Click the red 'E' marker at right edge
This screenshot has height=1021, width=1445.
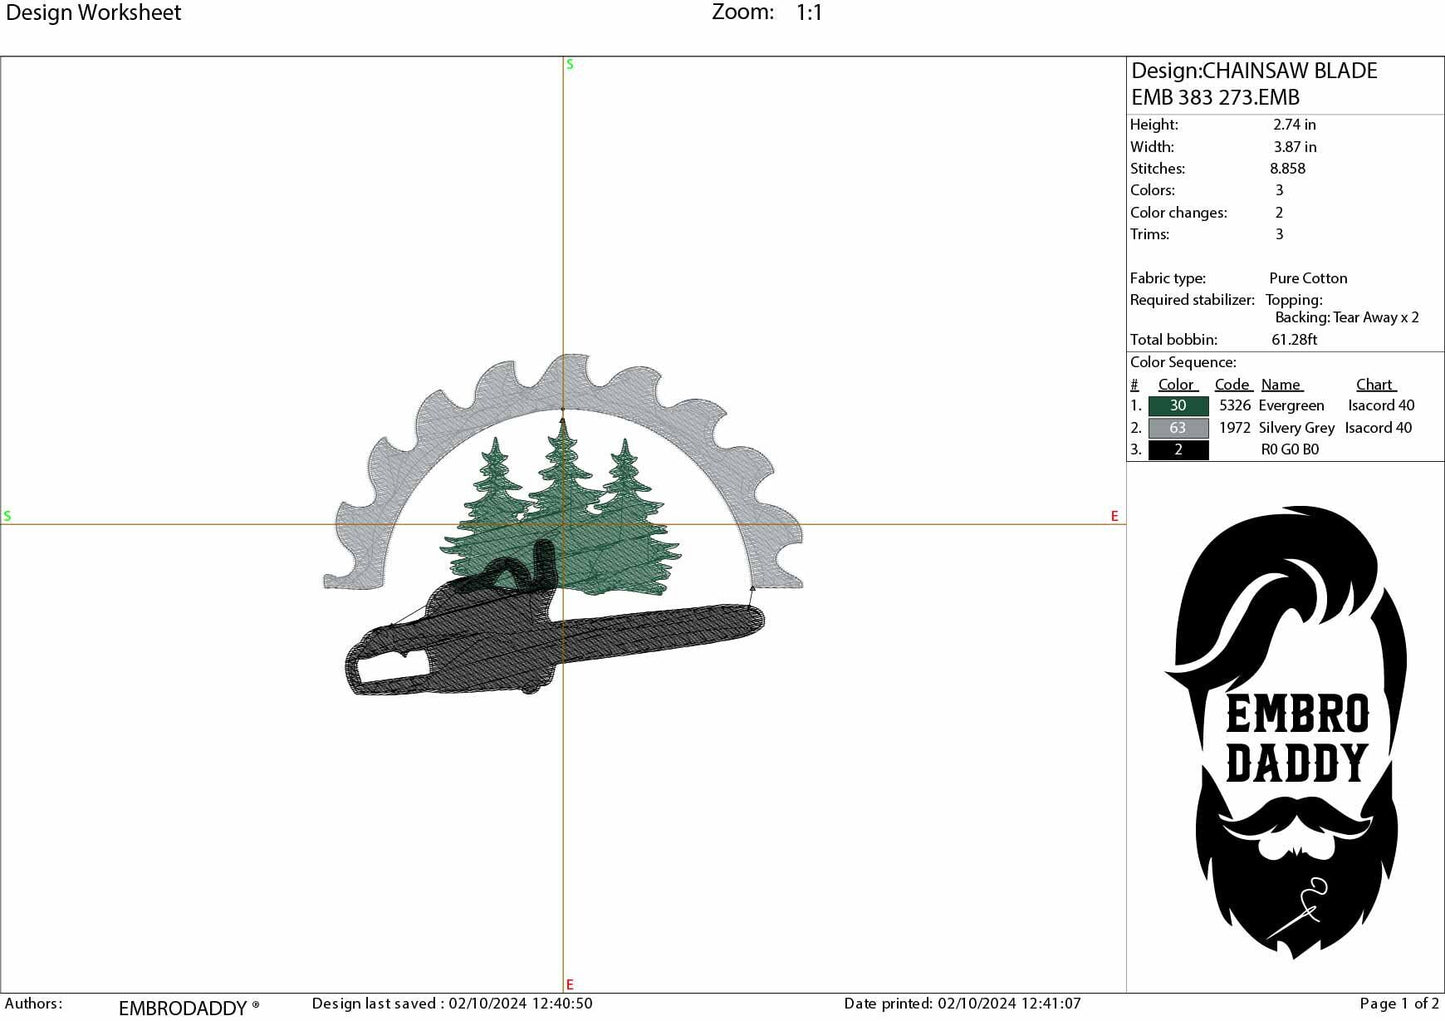click(x=1114, y=516)
